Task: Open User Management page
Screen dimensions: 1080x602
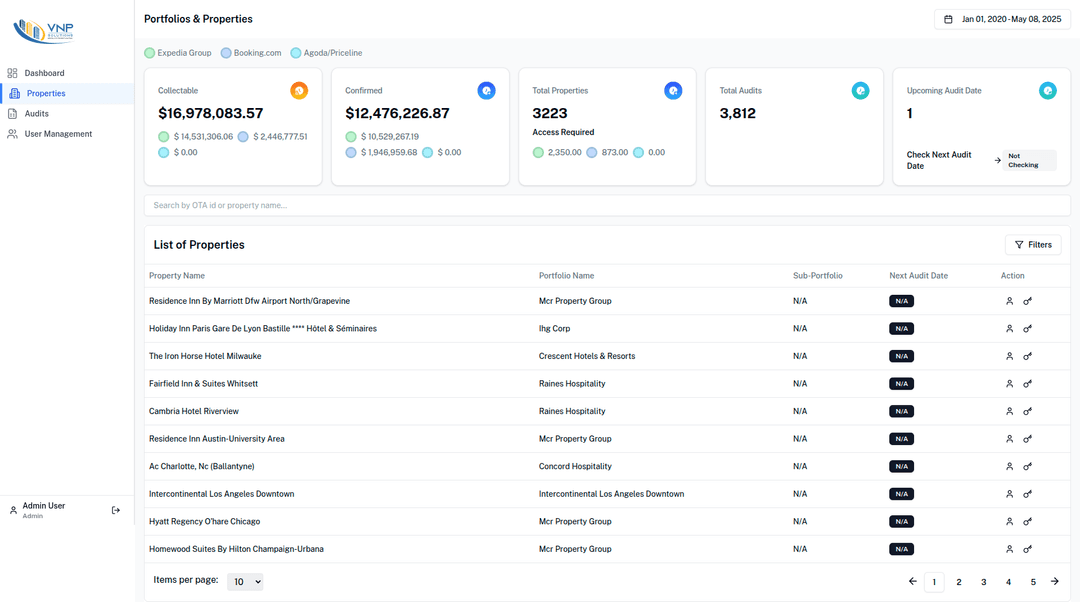Action: coord(58,134)
